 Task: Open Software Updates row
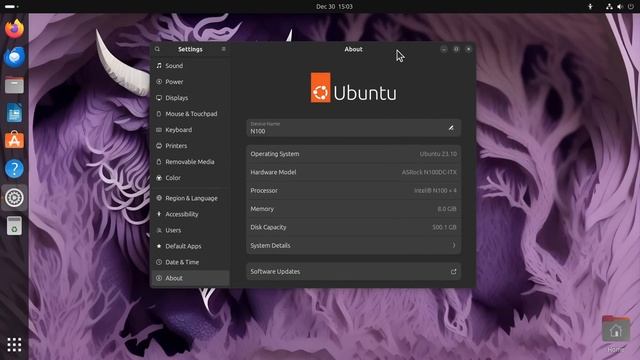tap(353, 271)
